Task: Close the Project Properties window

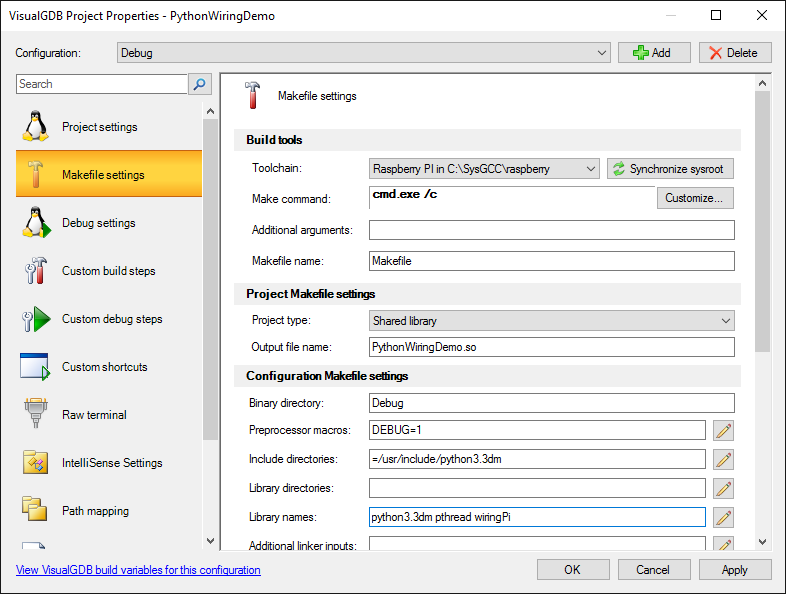Action: (x=762, y=15)
